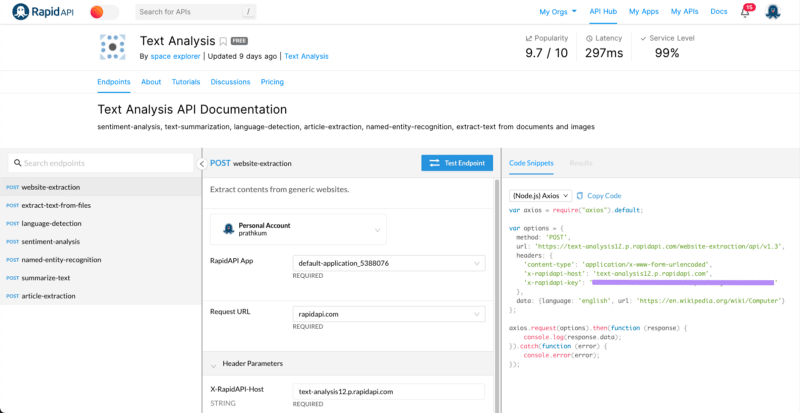Switch to the Pricing tab
The width and height of the screenshot is (800, 413).
pyautogui.click(x=272, y=82)
